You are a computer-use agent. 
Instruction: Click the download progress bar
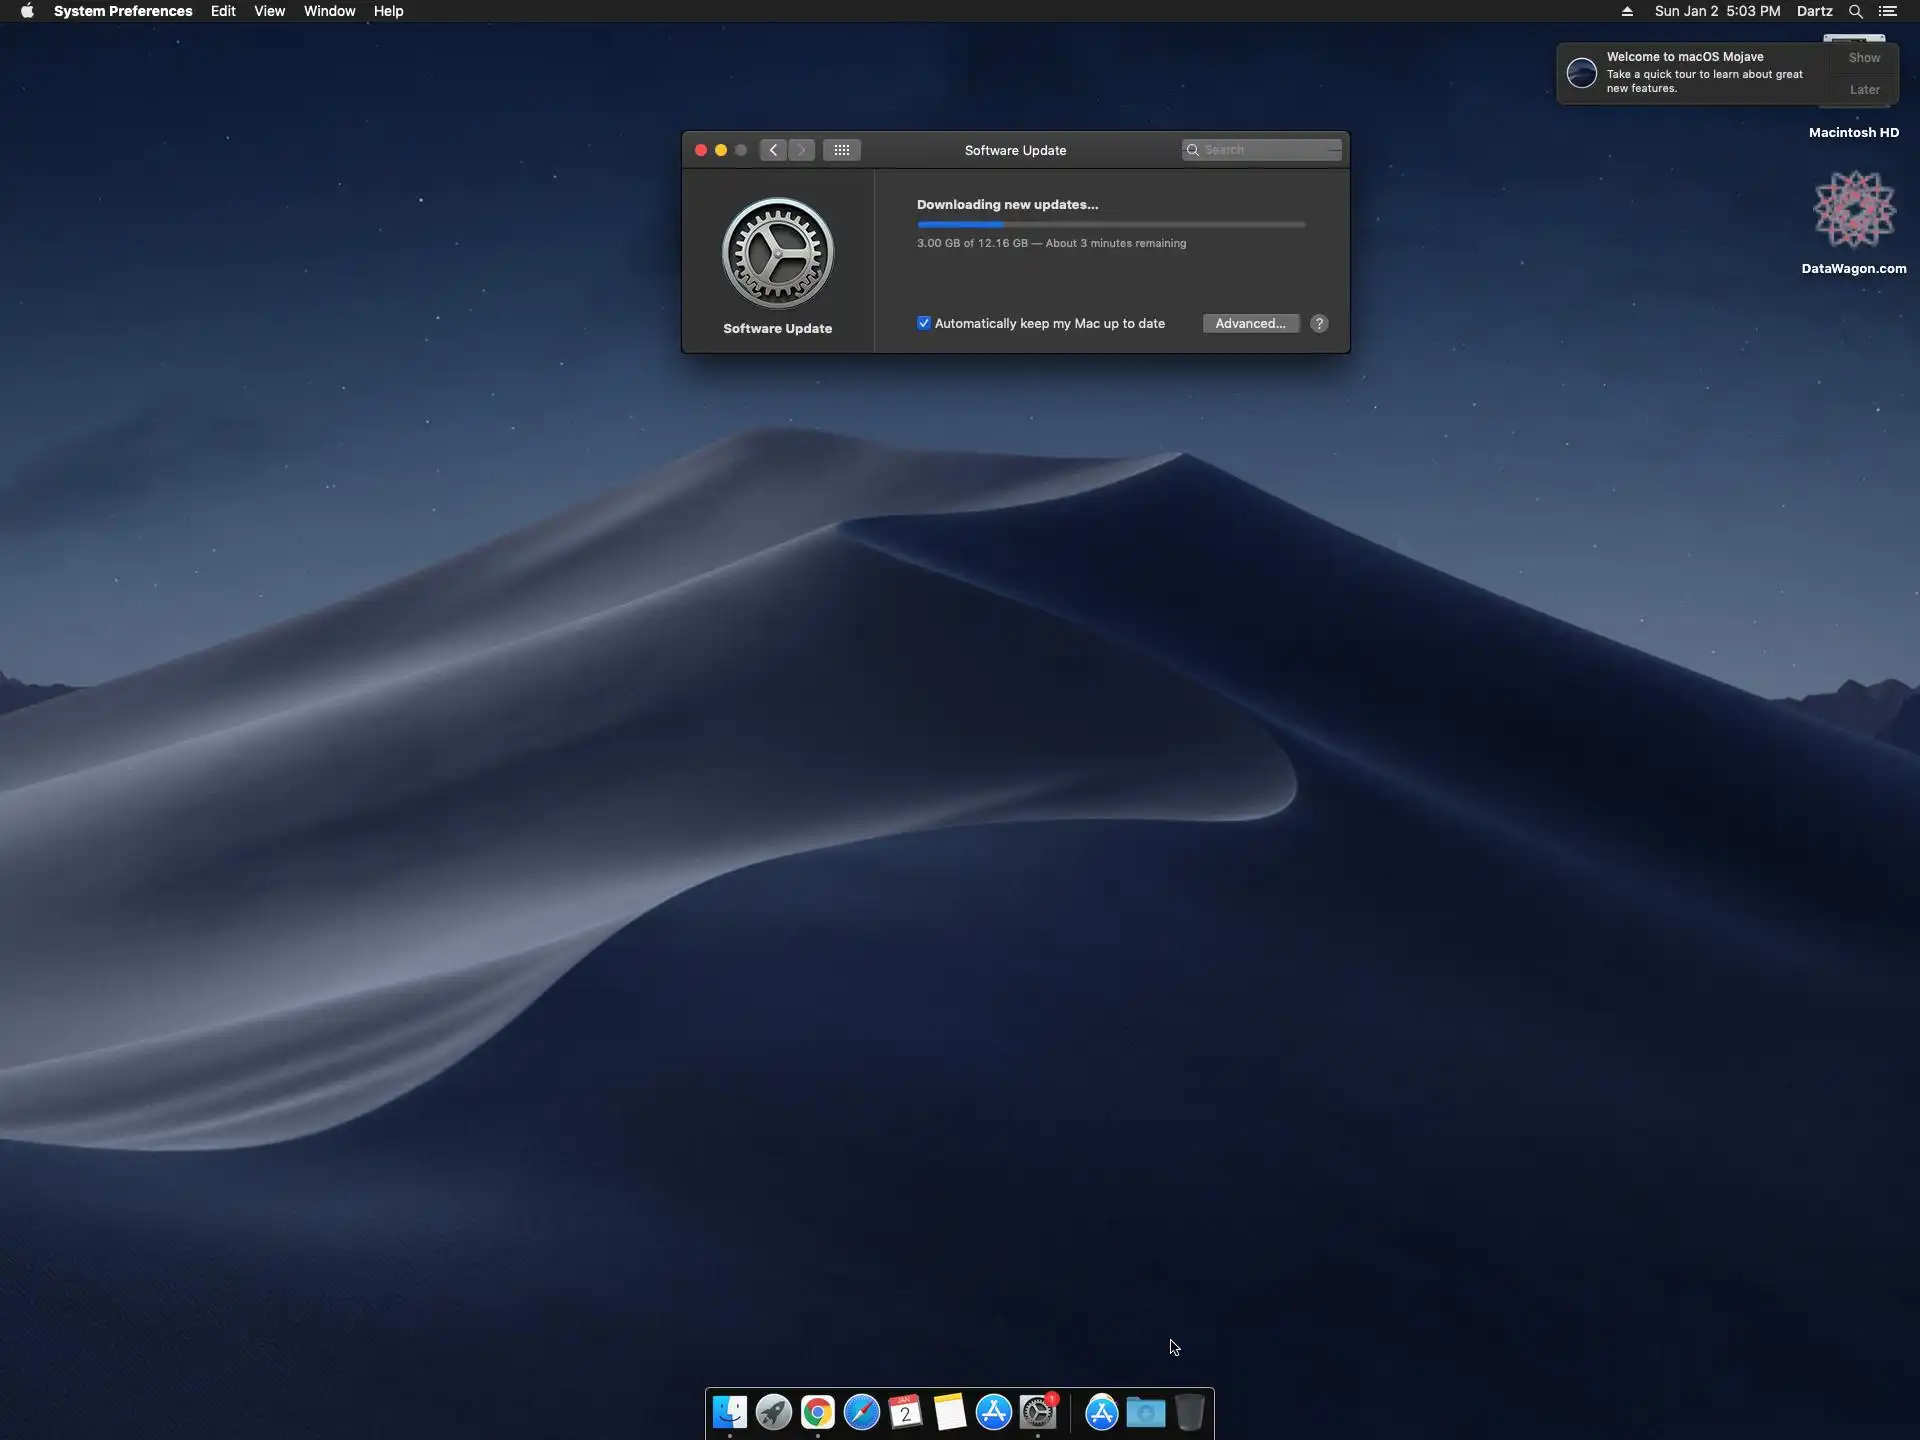[1110, 225]
